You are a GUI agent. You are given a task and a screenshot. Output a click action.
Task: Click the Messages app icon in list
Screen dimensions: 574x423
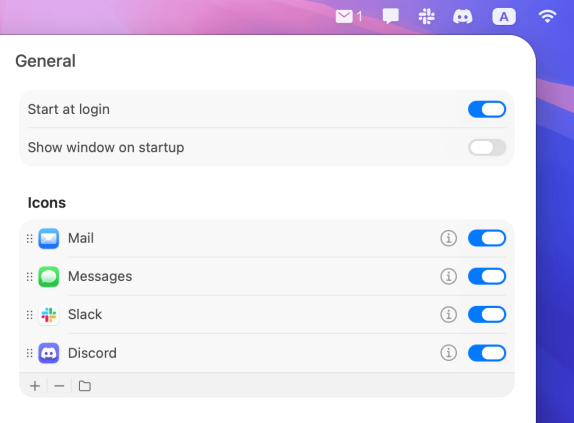(x=49, y=277)
